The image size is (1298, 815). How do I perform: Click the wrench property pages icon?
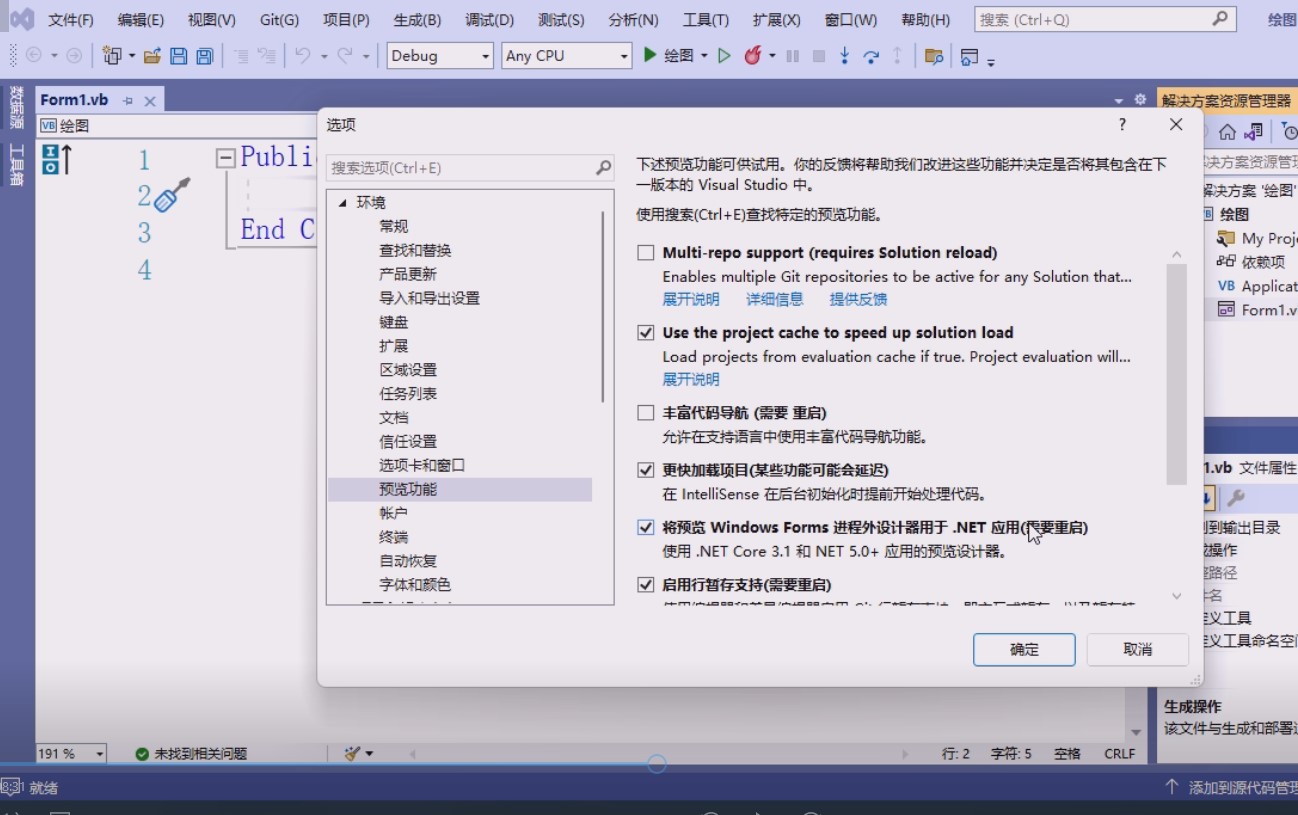[1235, 497]
